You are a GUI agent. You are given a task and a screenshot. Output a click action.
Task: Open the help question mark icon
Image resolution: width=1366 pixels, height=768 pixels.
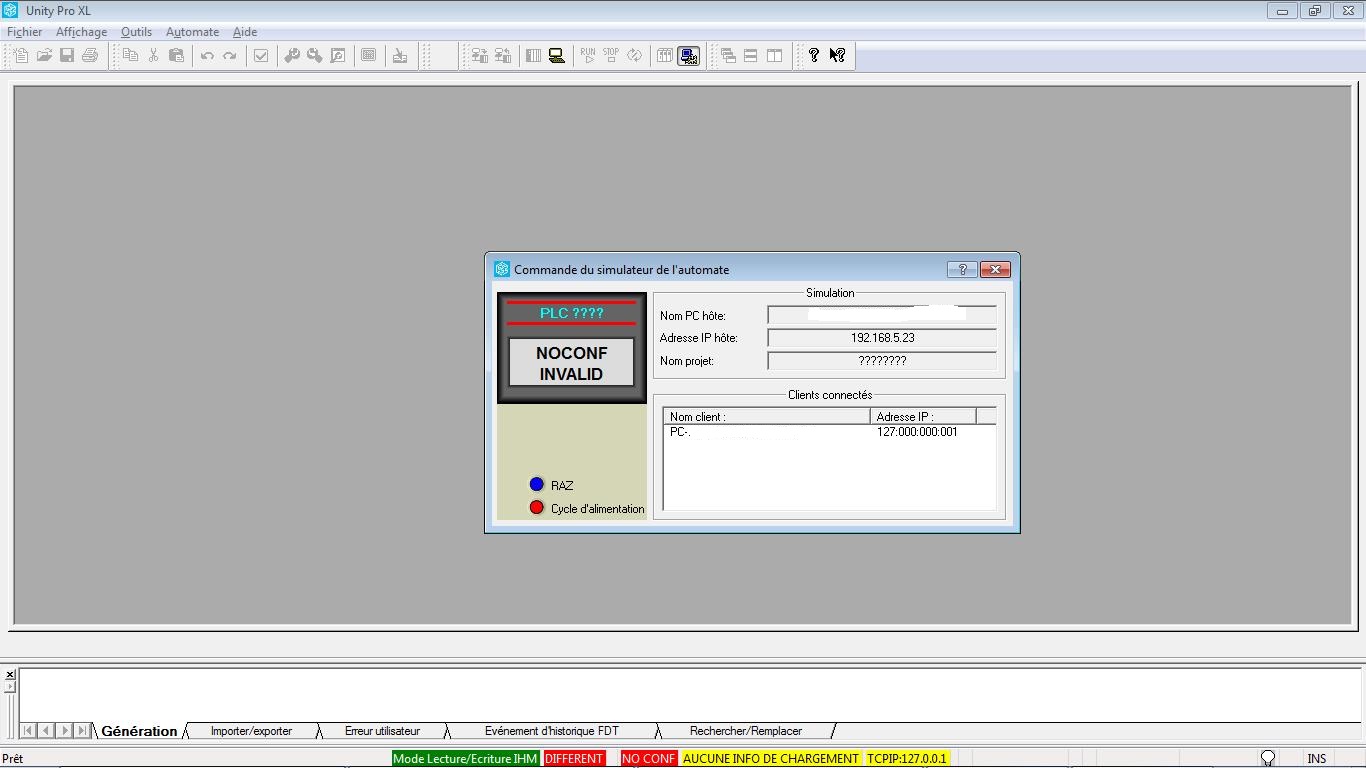tap(813, 56)
